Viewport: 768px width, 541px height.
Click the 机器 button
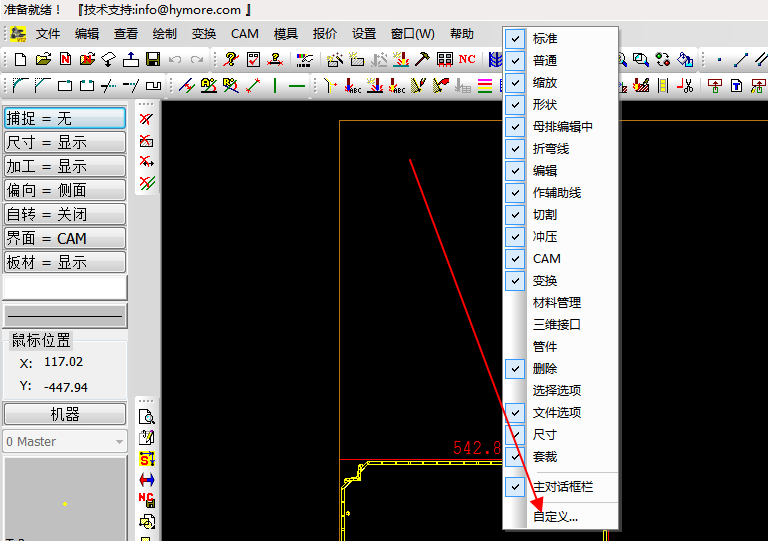pyautogui.click(x=65, y=414)
